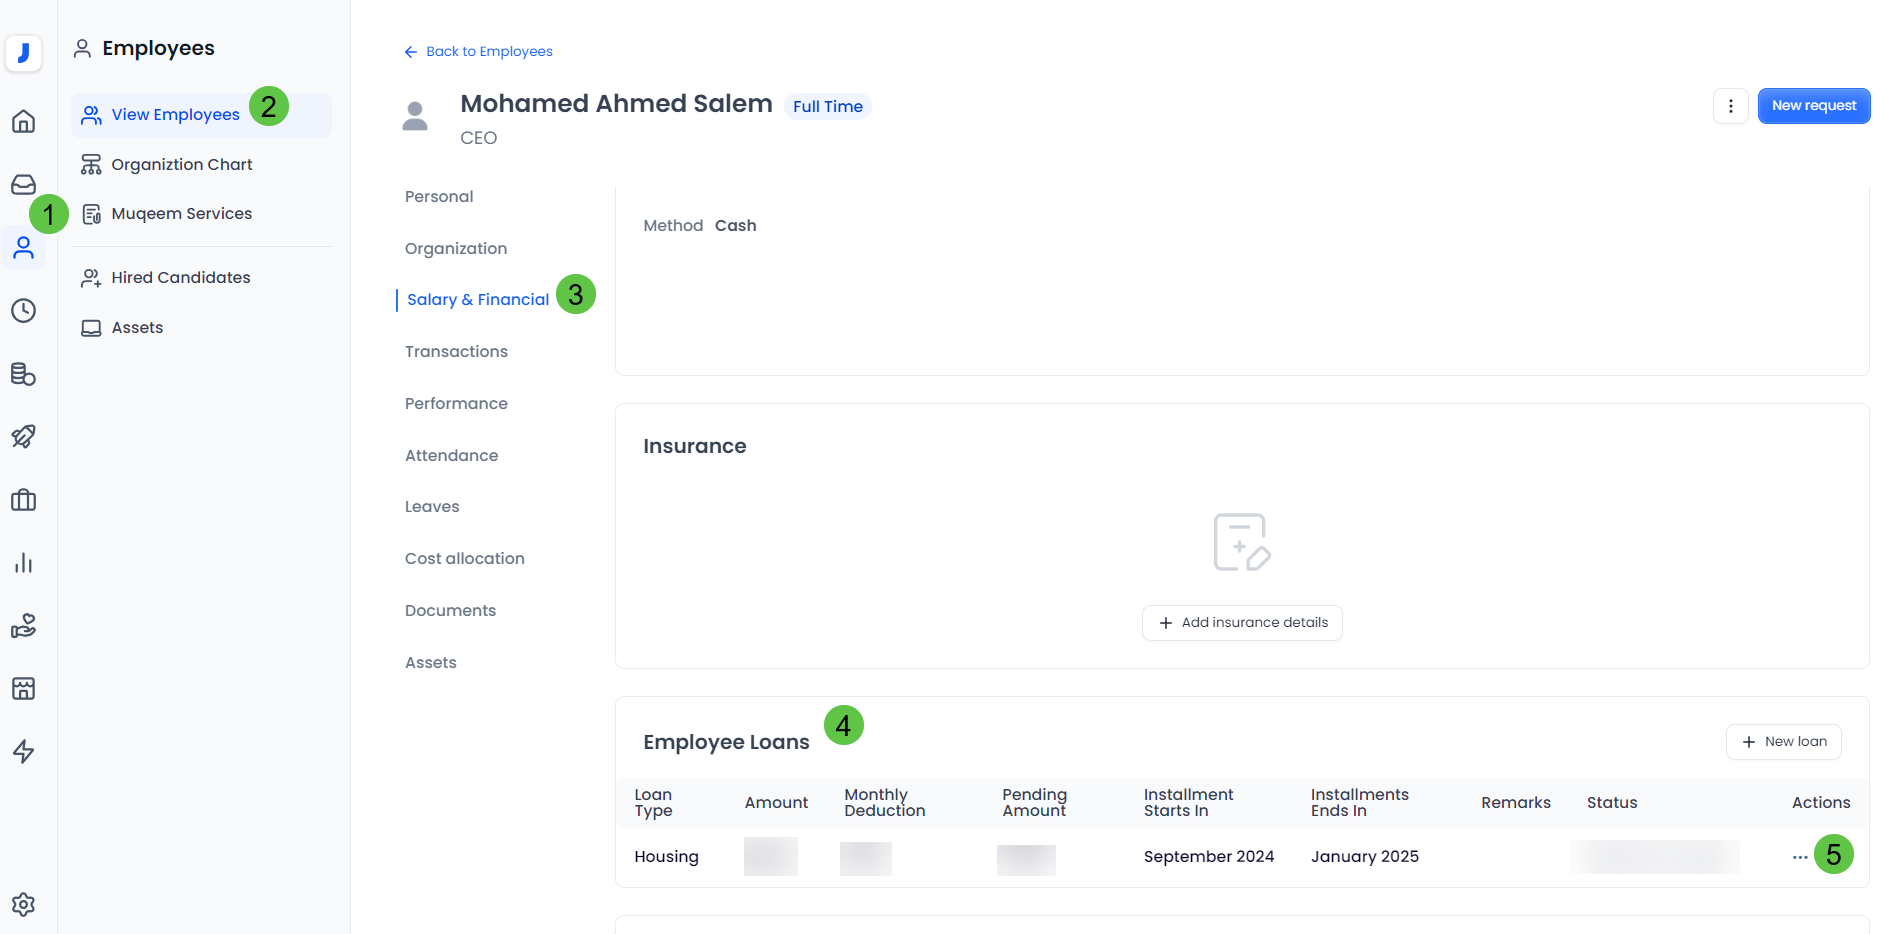Click the lightning bolt icon in sidebar
Viewport: 1888px width, 934px height.
(23, 752)
